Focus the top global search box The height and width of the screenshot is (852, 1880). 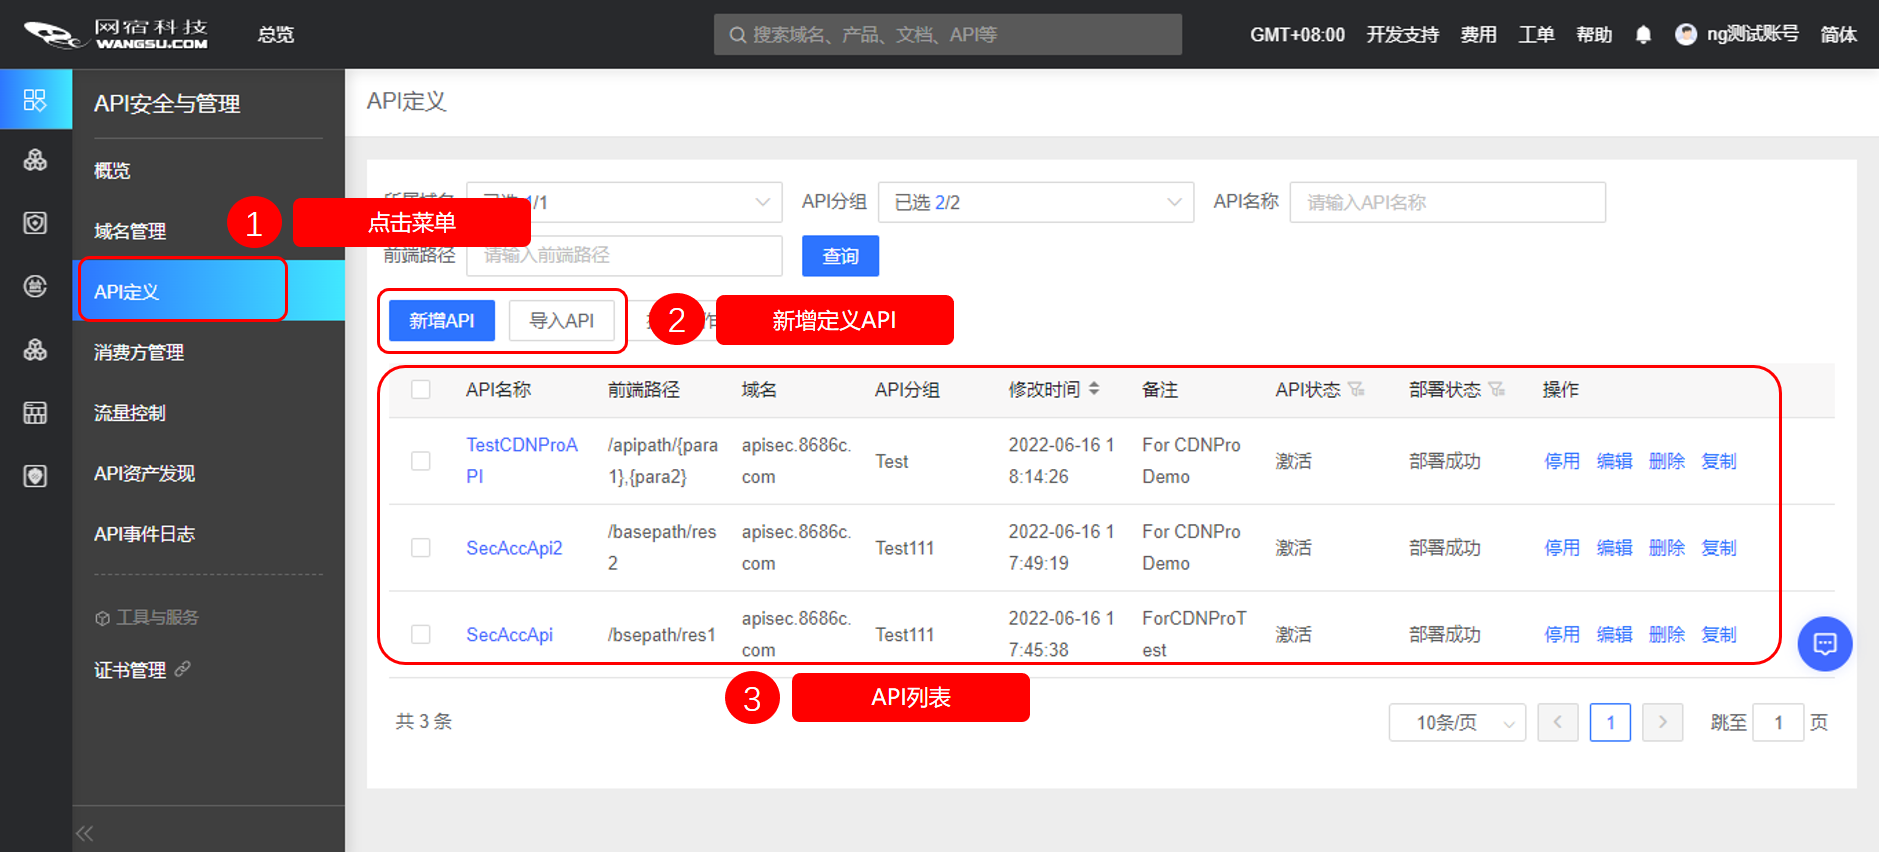pos(948,35)
